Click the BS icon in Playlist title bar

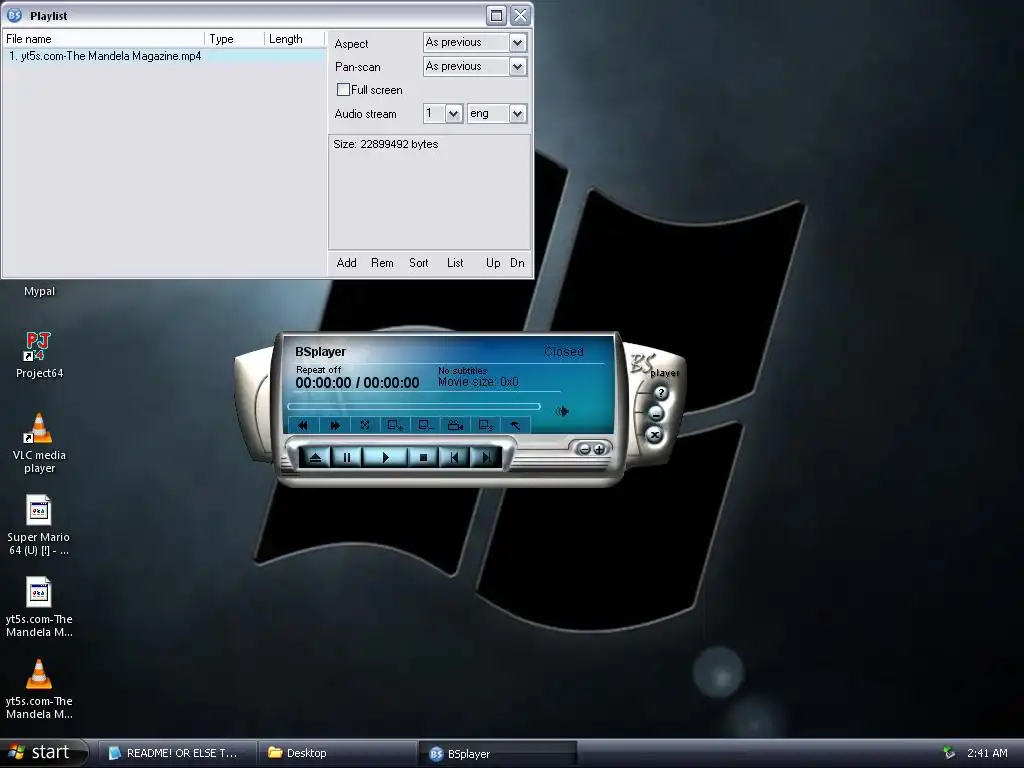coord(14,15)
